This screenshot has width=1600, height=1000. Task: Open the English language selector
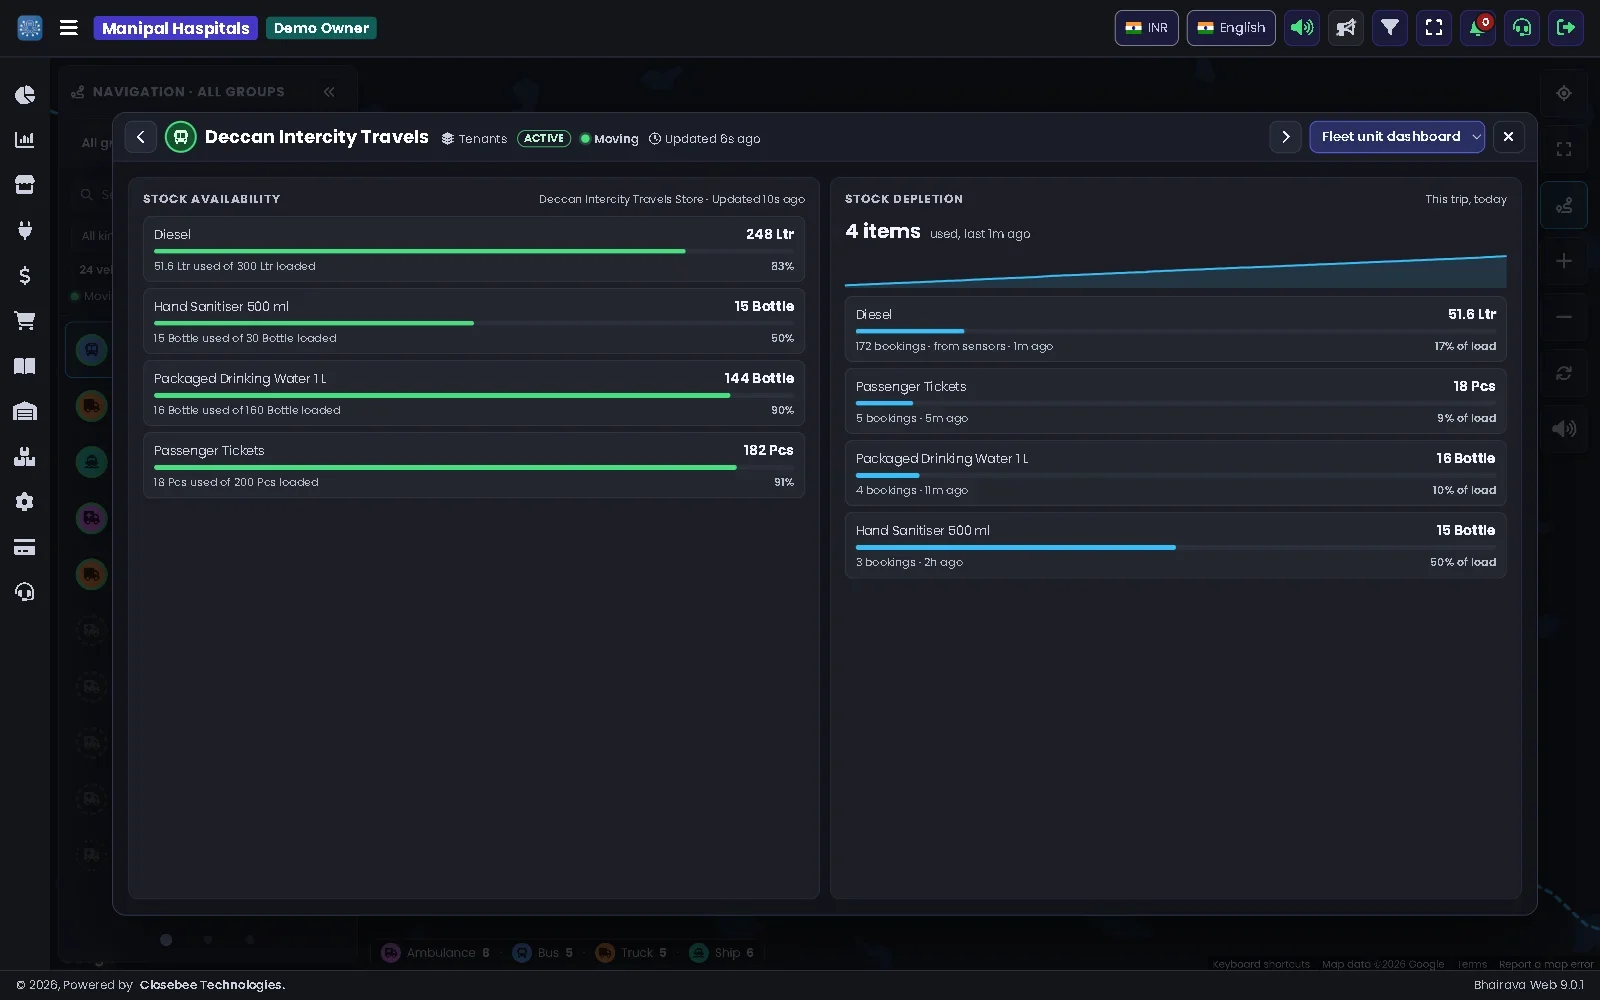click(1231, 28)
